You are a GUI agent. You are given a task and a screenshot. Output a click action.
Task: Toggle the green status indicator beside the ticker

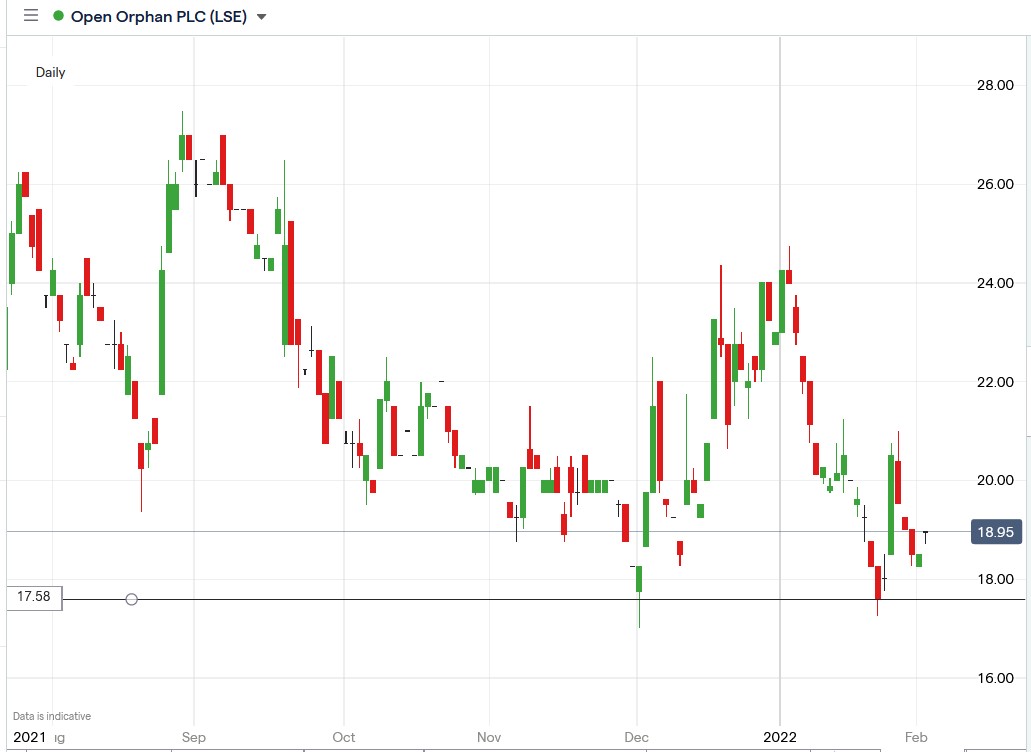tap(57, 16)
